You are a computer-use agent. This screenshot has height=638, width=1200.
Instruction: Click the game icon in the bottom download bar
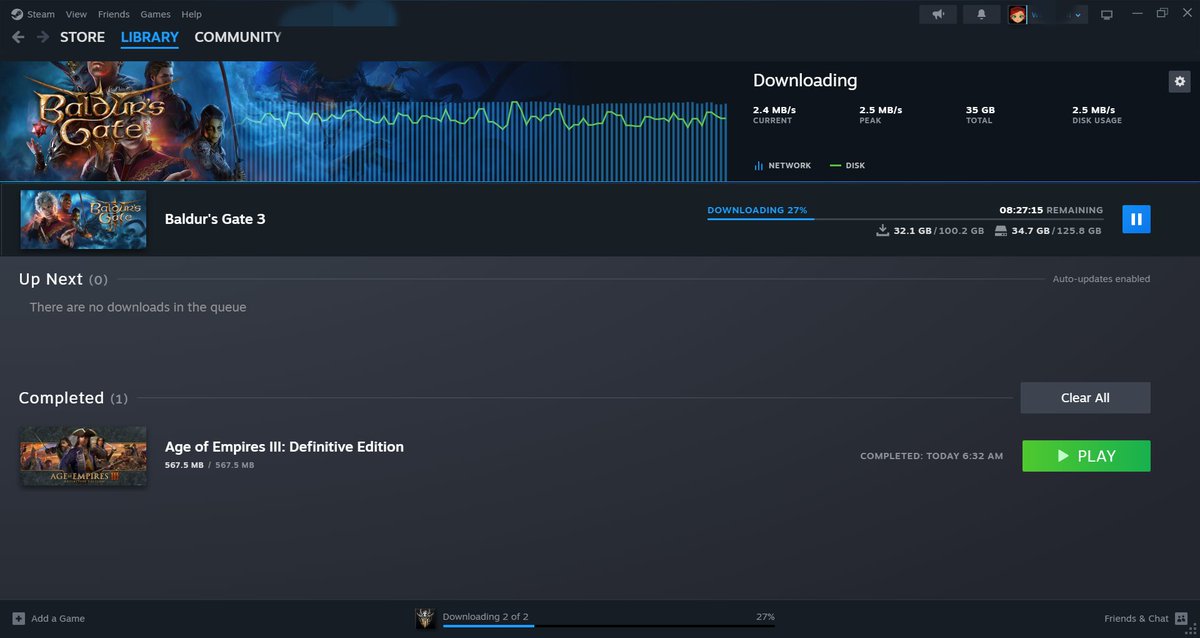click(x=425, y=619)
